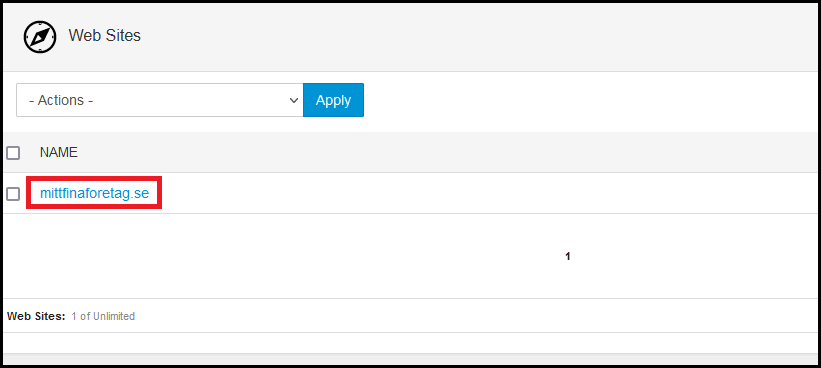The height and width of the screenshot is (368, 821).
Task: Open the Actions dropdown list
Action: tap(160, 100)
